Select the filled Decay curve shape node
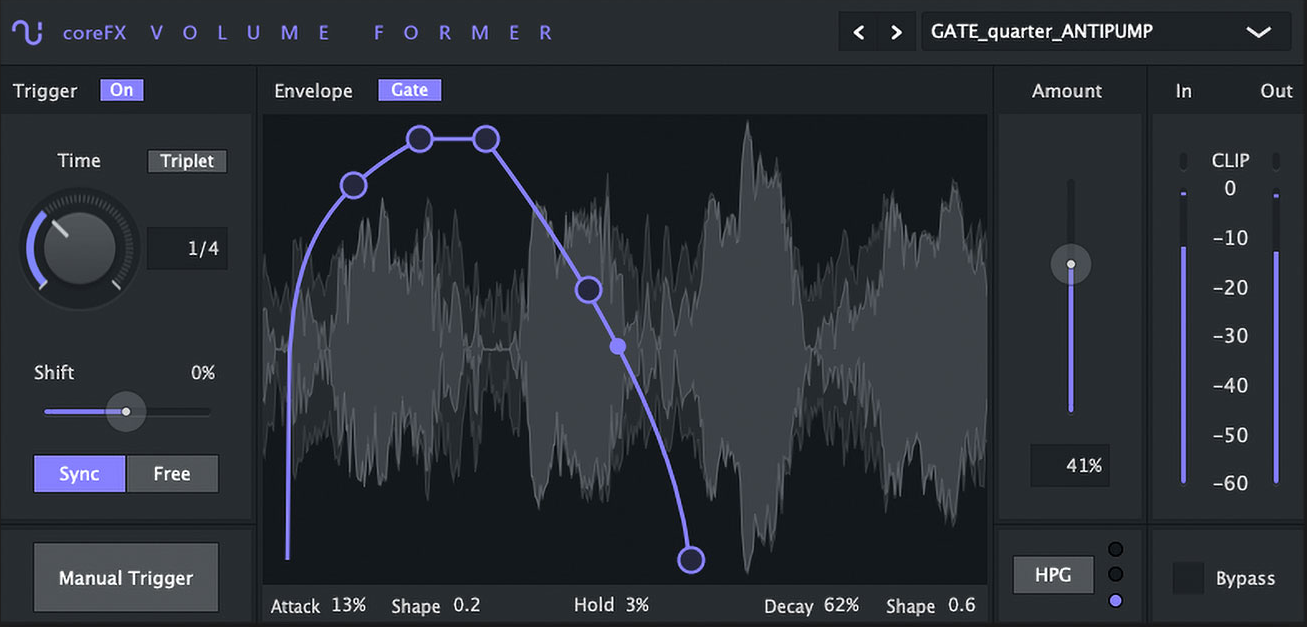1307x627 pixels. coord(617,346)
